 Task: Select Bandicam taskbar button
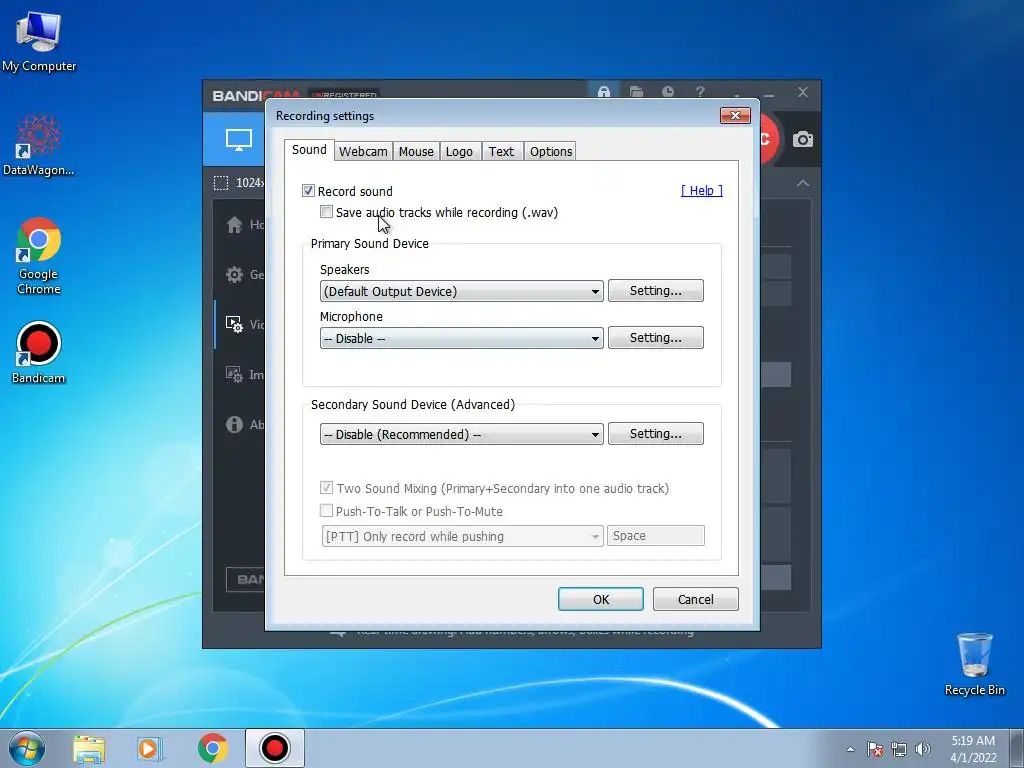[x=275, y=748]
